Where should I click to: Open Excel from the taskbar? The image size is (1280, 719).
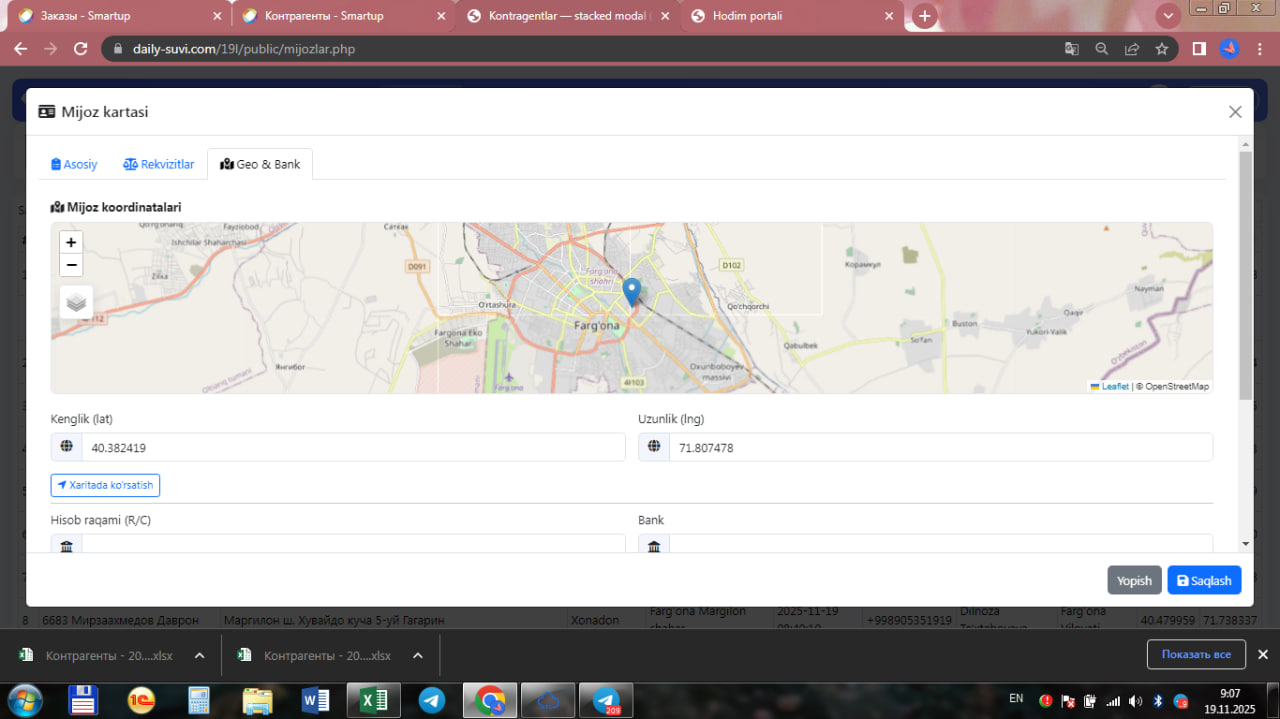point(373,700)
